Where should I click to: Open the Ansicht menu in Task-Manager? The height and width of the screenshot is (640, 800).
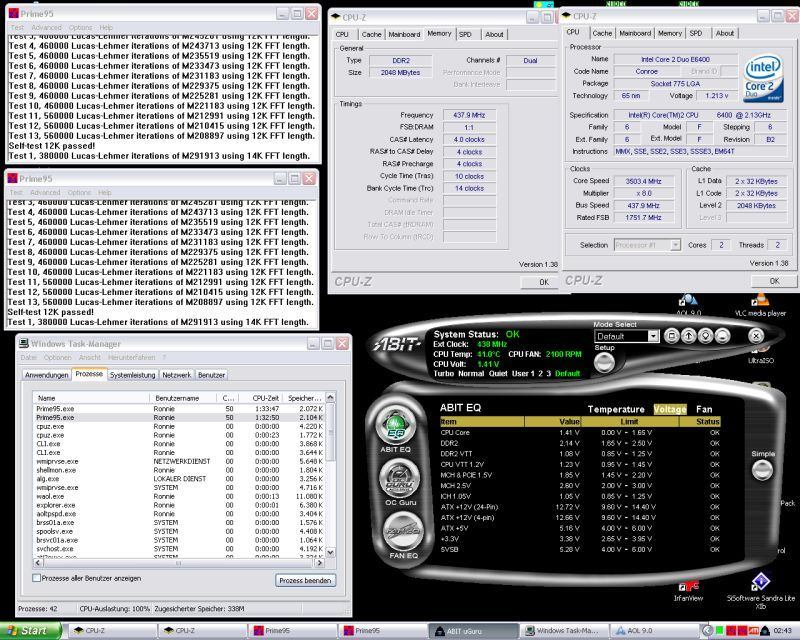(90, 357)
